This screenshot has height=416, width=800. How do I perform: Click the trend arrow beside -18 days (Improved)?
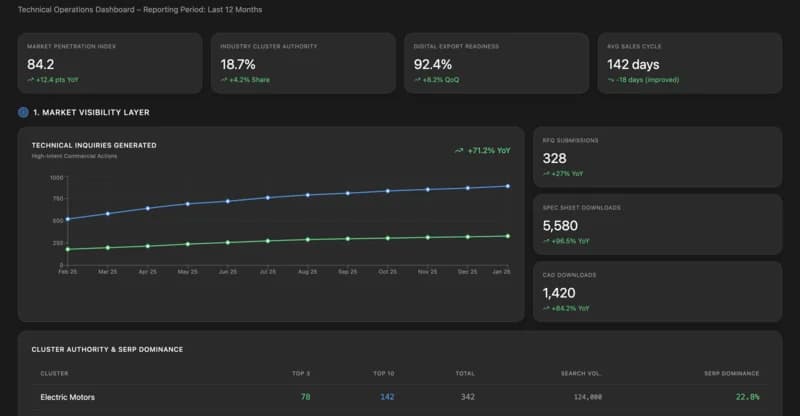[611, 79]
